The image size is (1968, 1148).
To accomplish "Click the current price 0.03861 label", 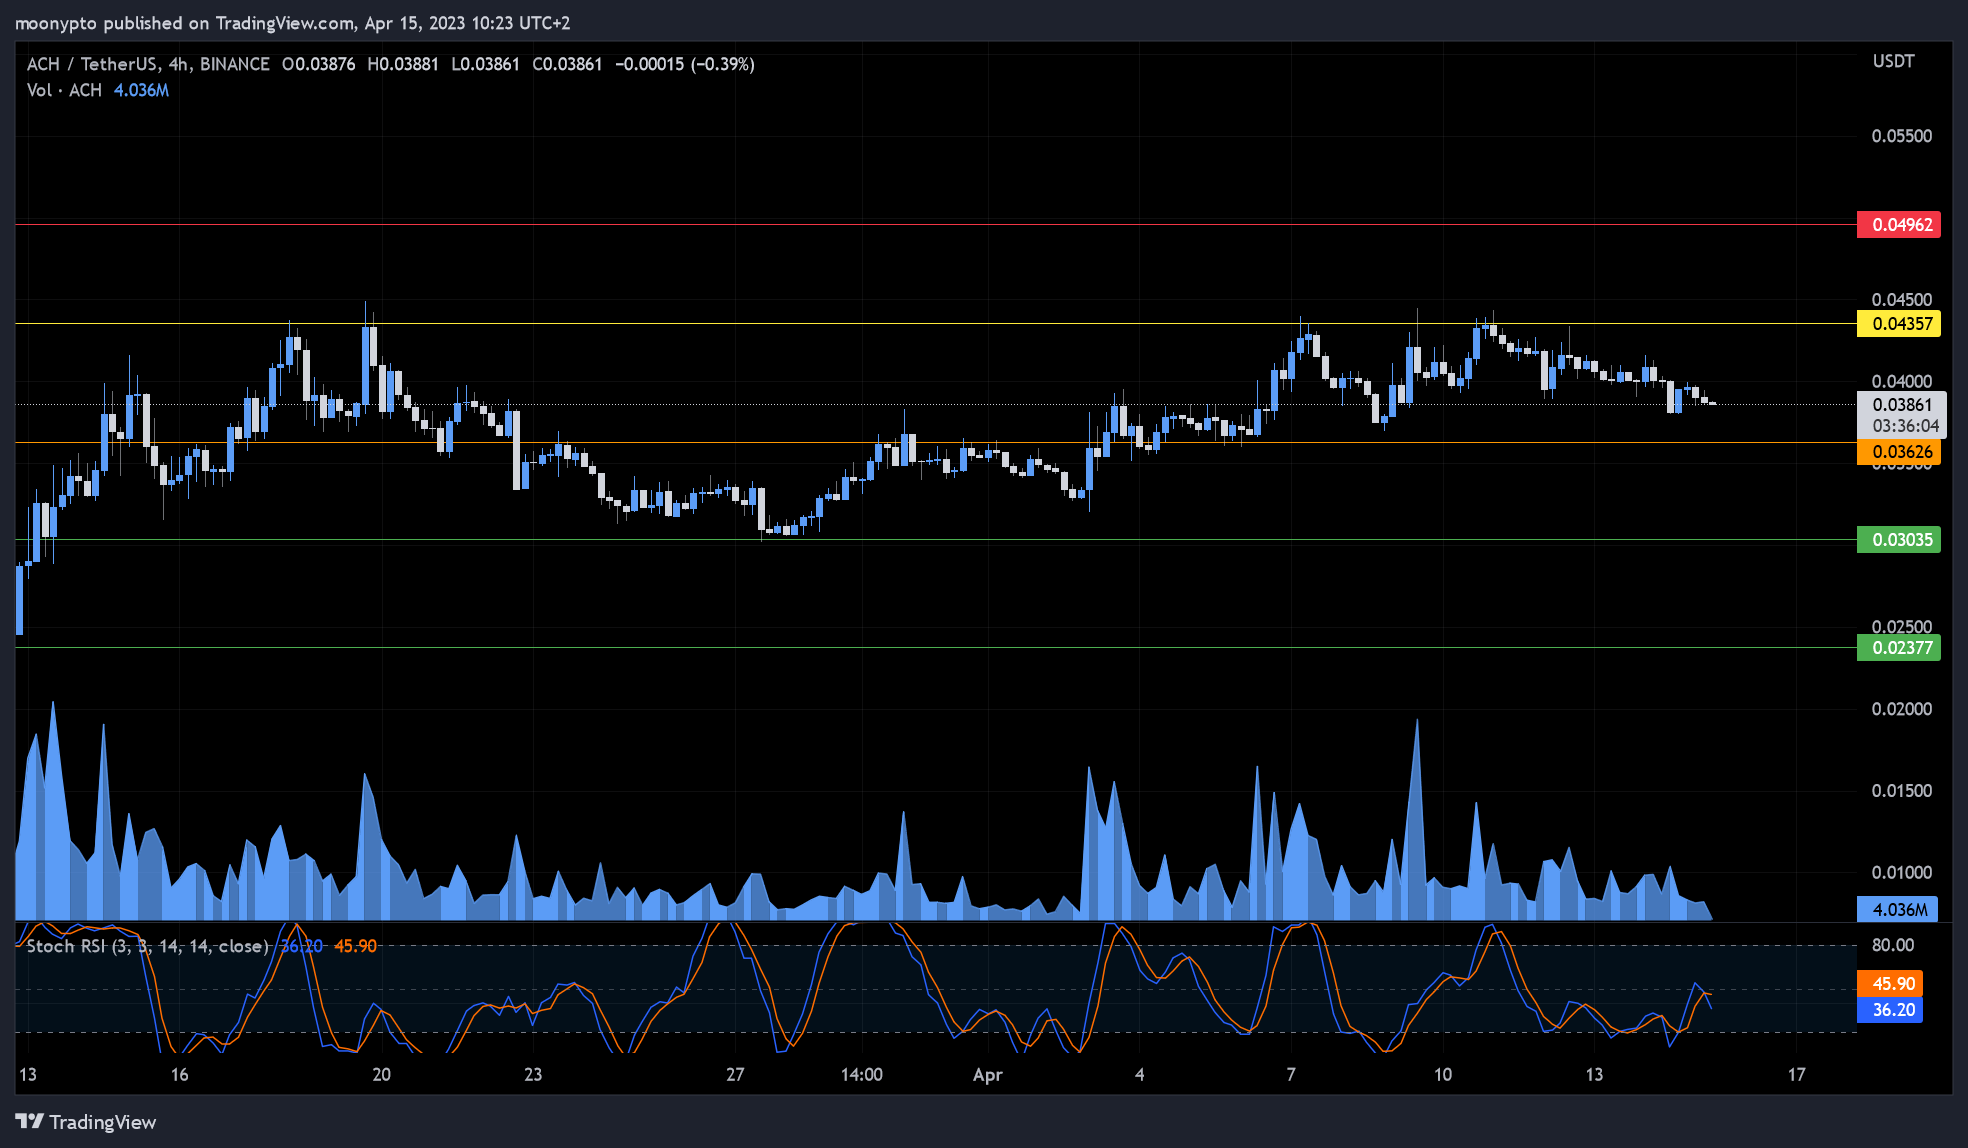I will pyautogui.click(x=1901, y=404).
